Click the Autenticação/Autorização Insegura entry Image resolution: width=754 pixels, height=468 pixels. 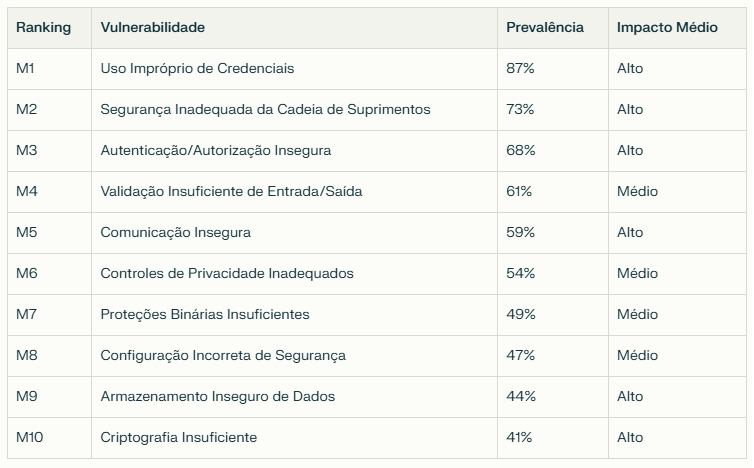click(216, 151)
